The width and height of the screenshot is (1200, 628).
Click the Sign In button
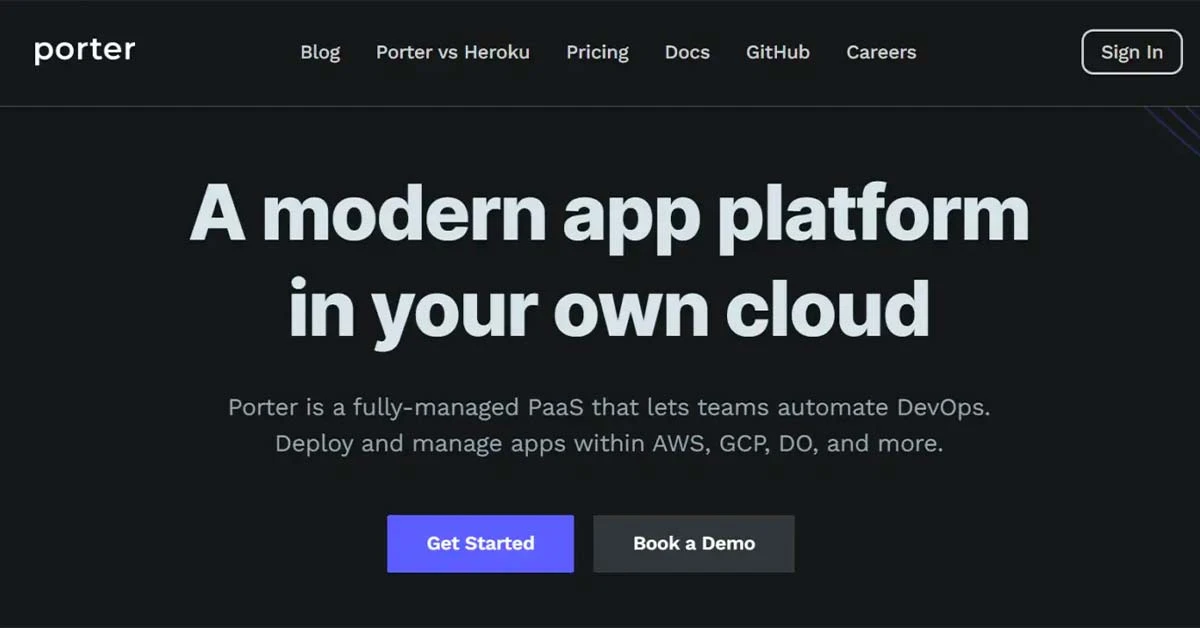coord(1132,52)
